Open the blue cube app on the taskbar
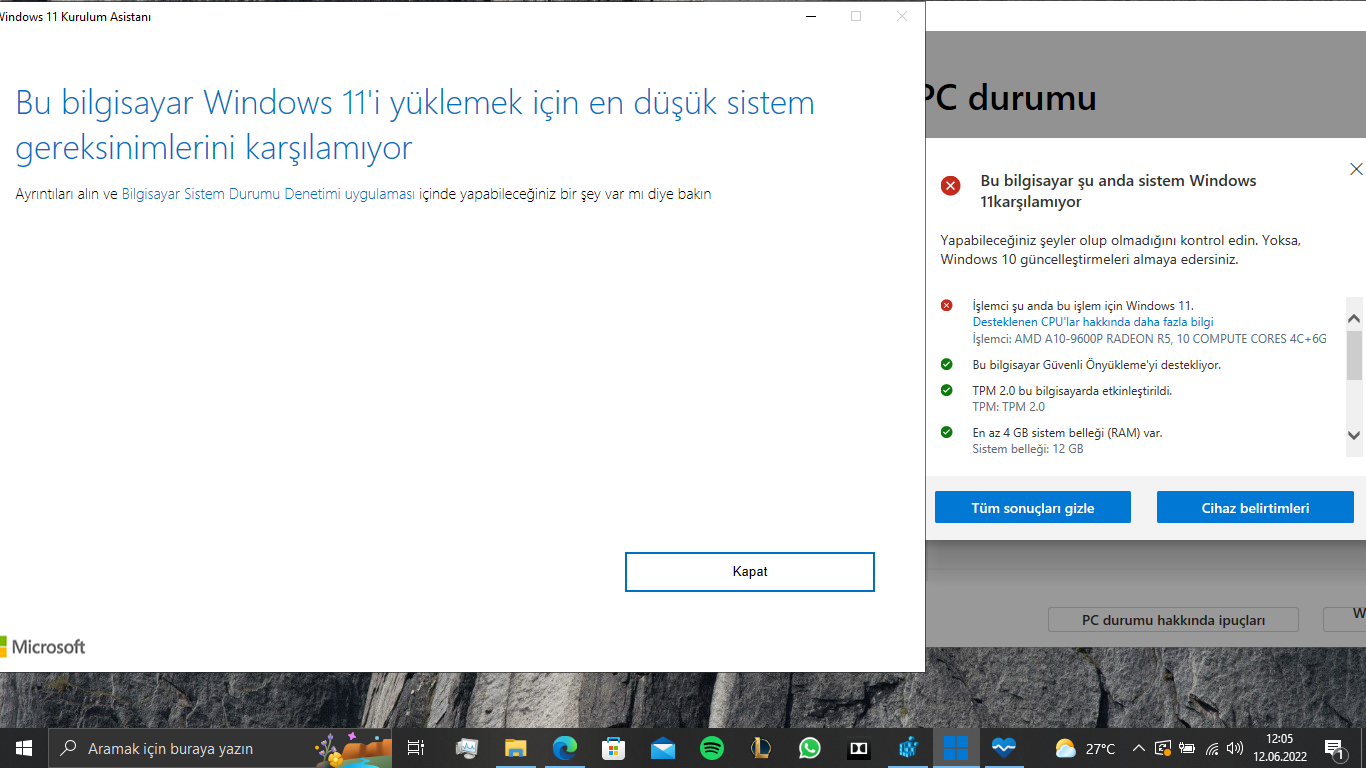 pyautogui.click(x=908, y=748)
